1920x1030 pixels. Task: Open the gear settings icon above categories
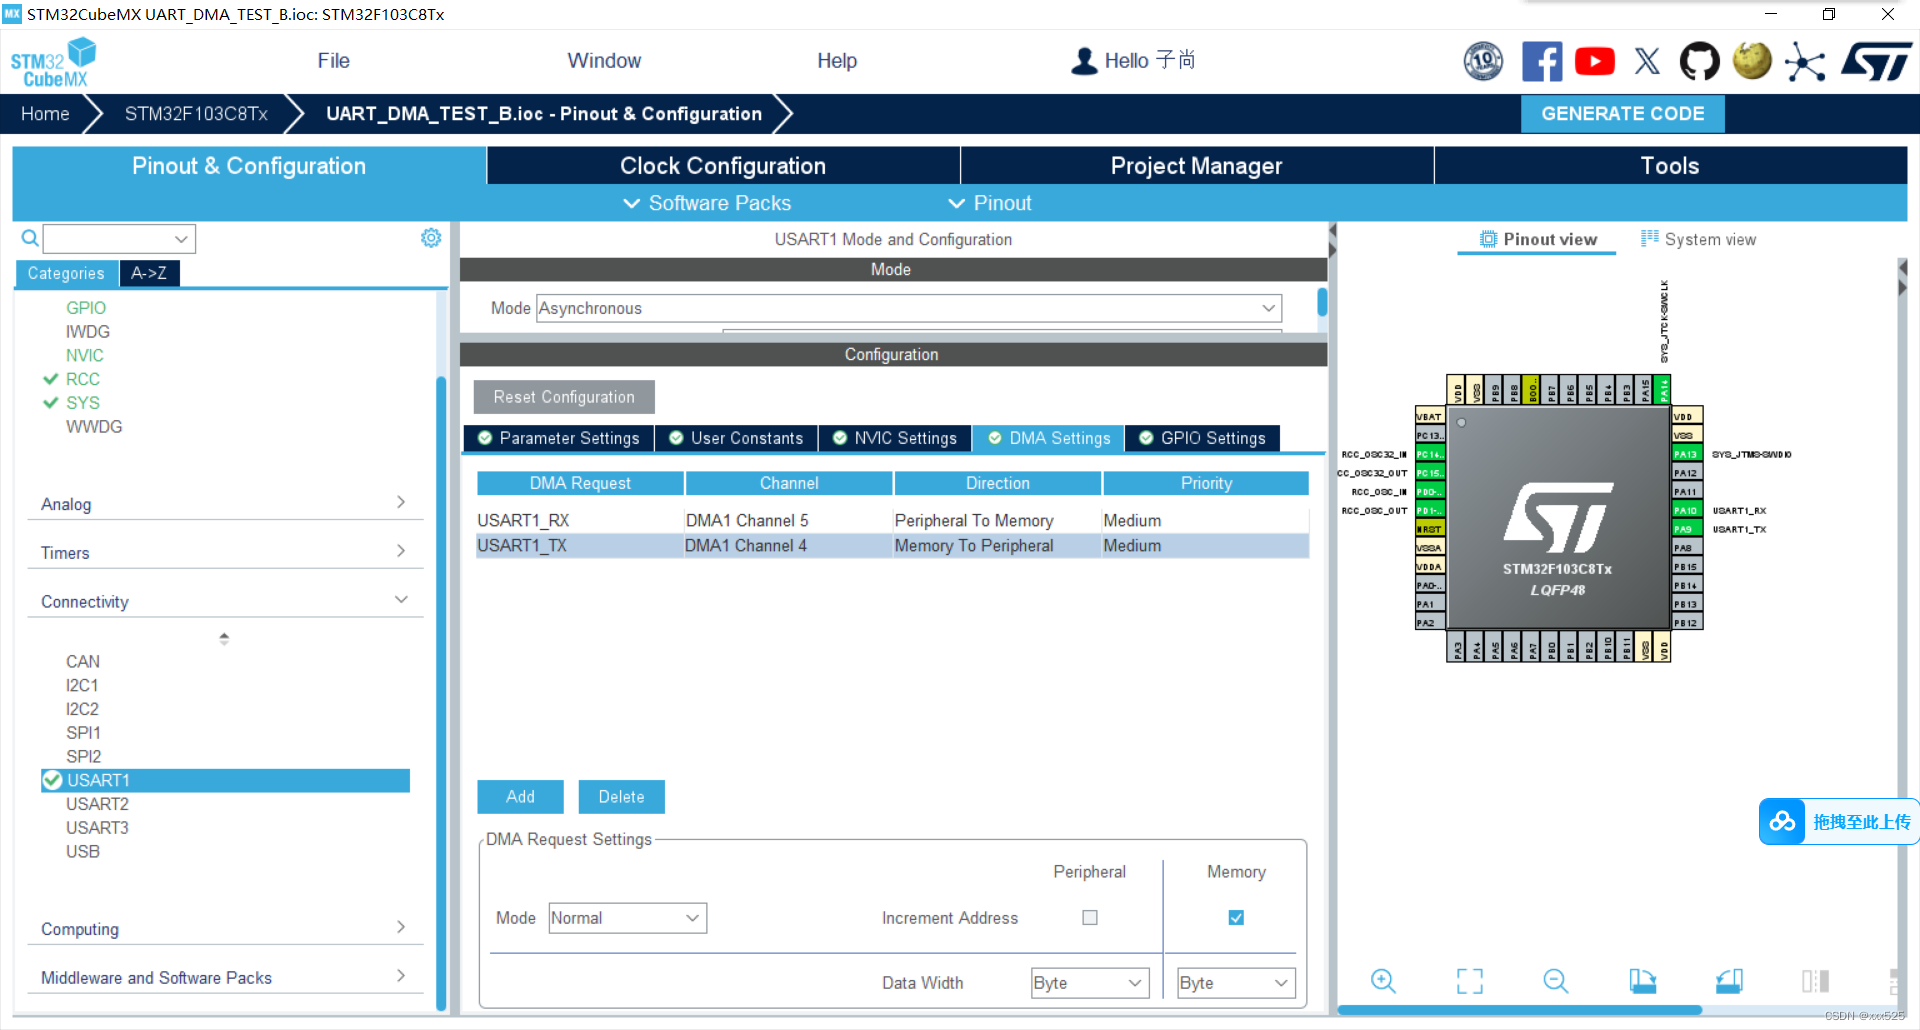click(x=431, y=238)
